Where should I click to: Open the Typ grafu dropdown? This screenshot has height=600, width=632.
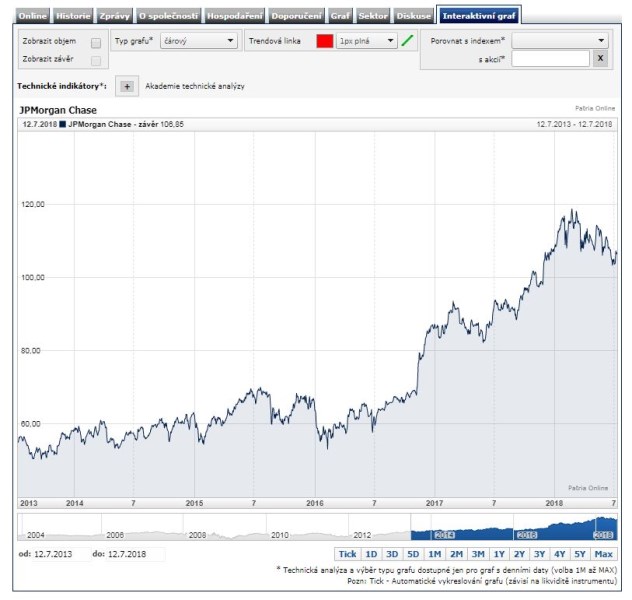click(x=198, y=41)
